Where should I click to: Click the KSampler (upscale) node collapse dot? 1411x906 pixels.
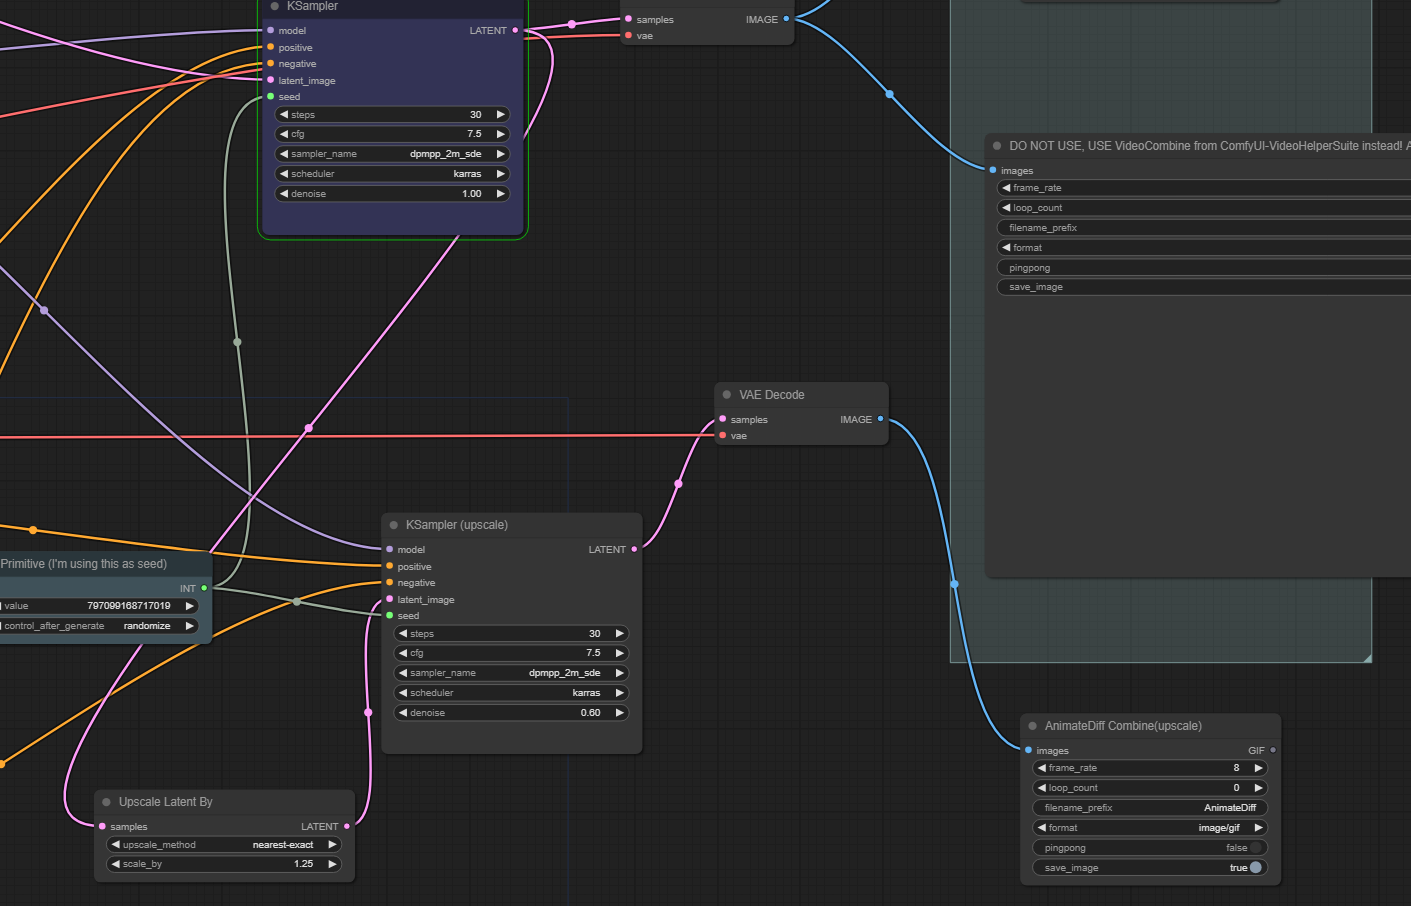(394, 525)
